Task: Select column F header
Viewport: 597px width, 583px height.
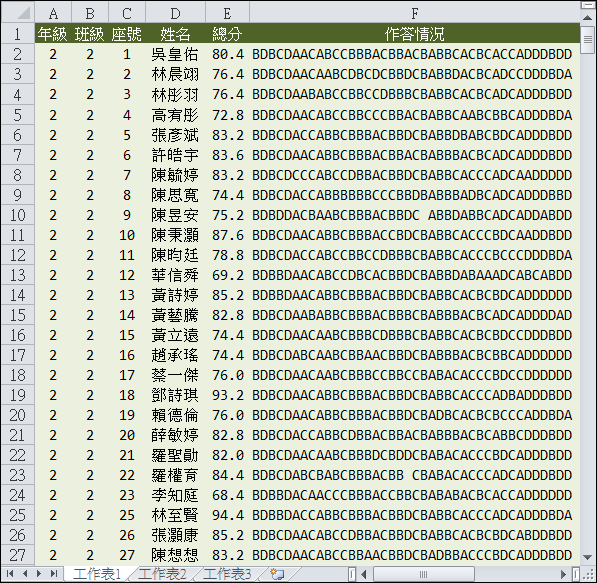Action: pos(415,13)
